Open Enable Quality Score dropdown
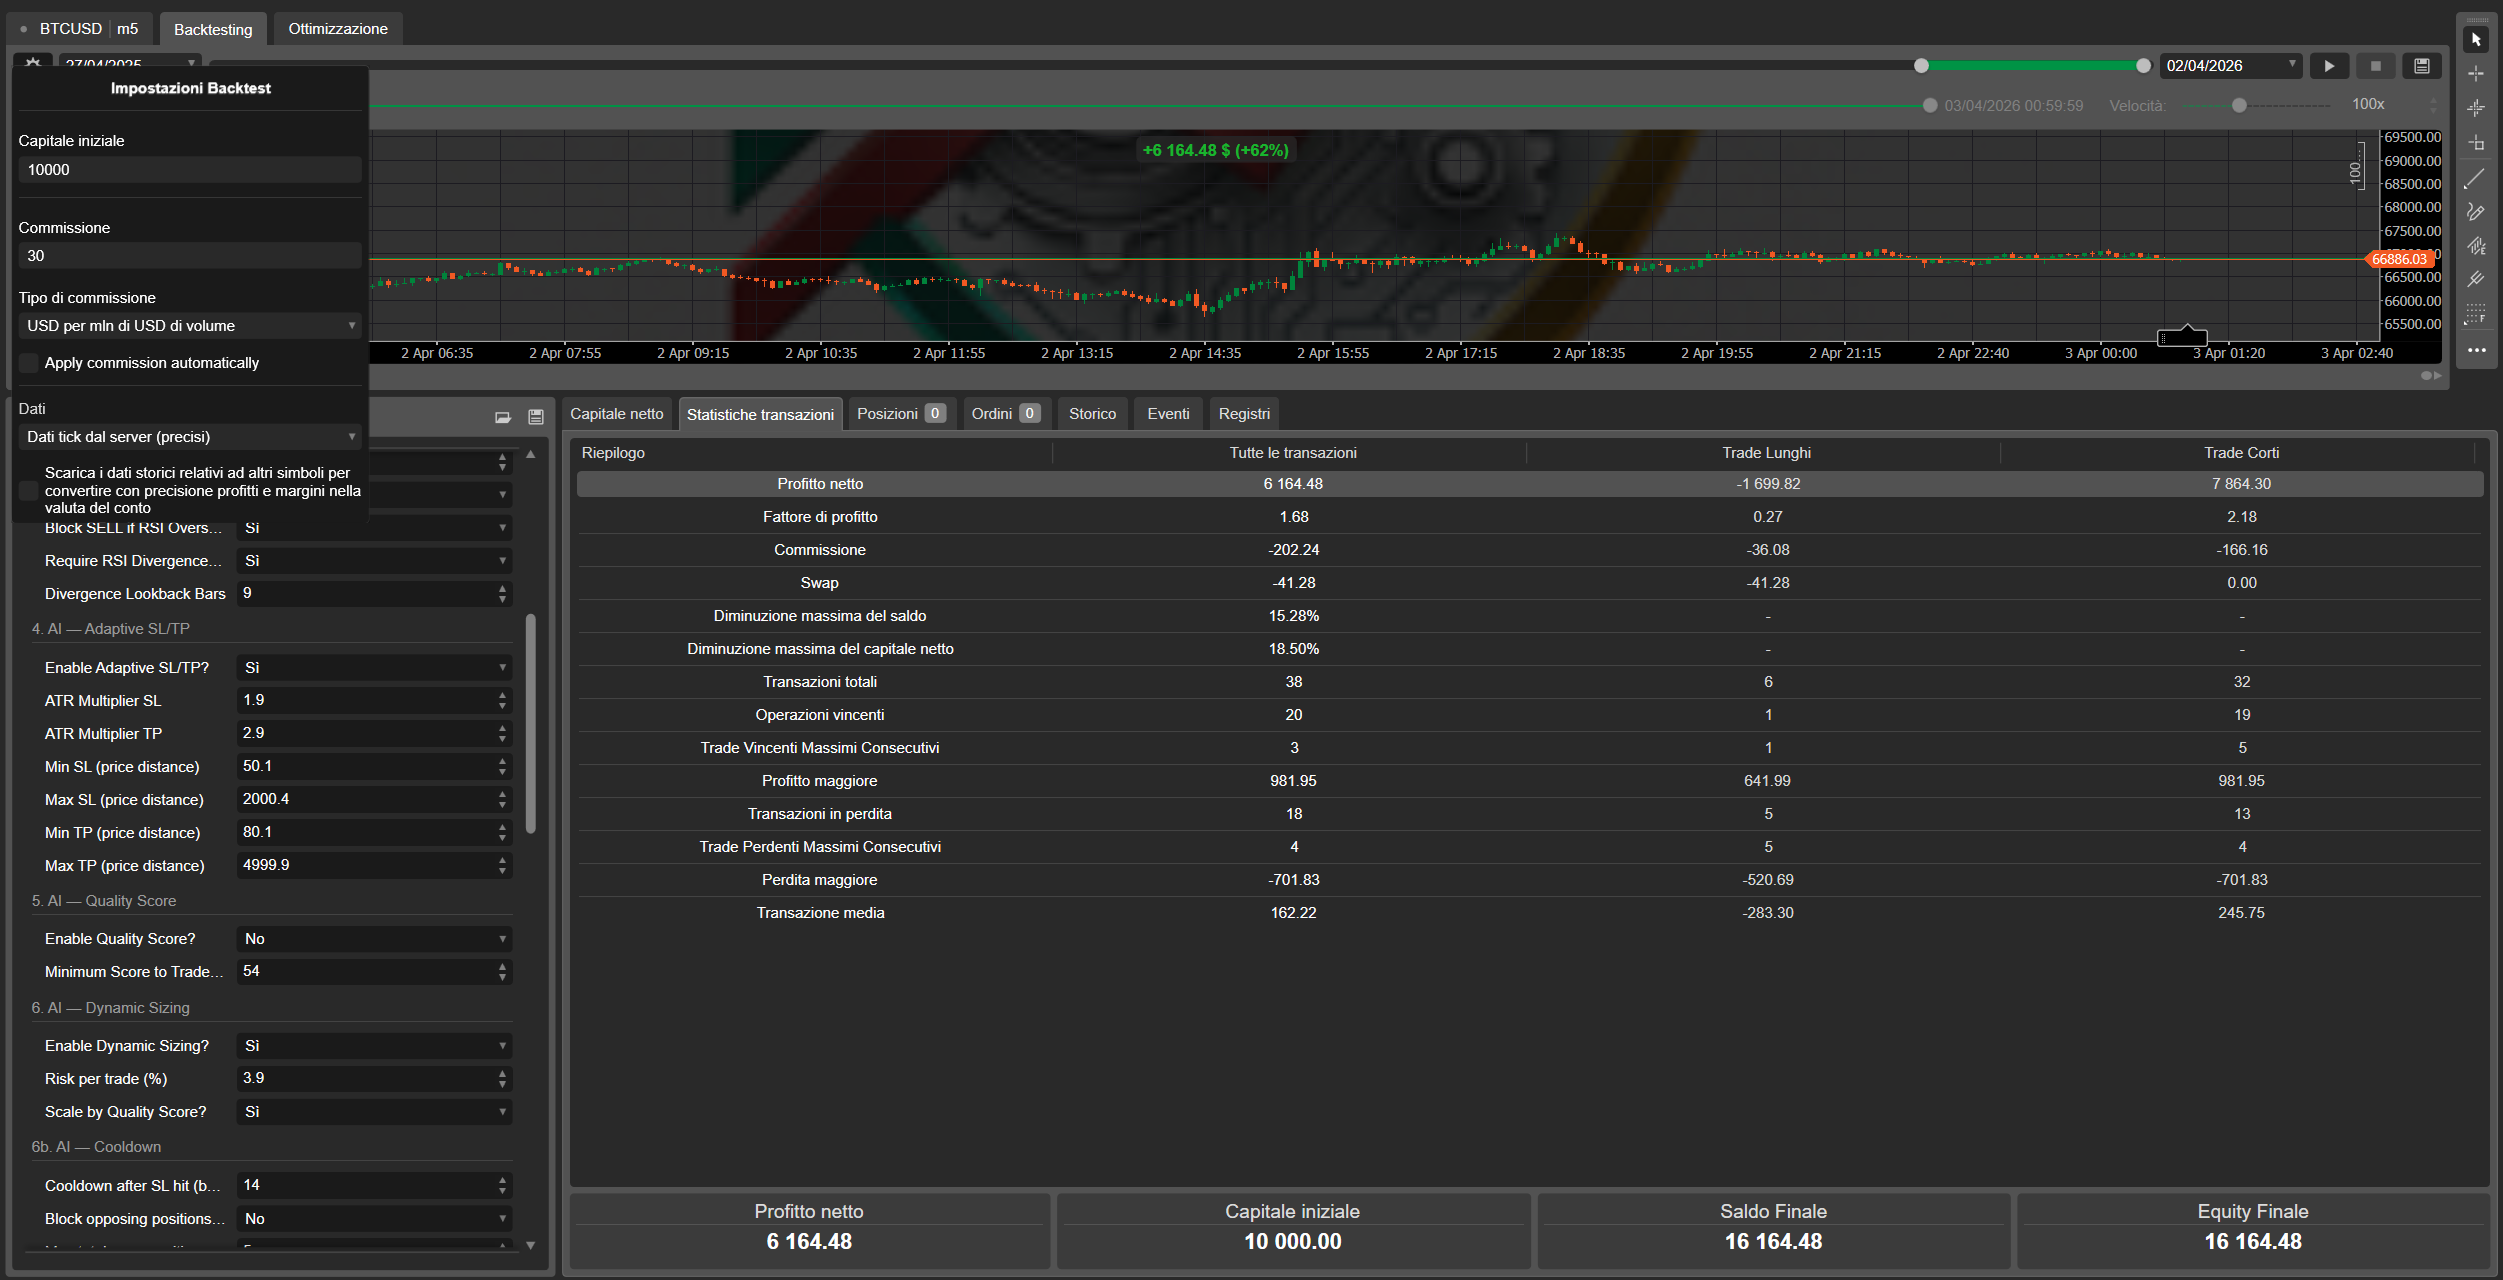The height and width of the screenshot is (1280, 2503). (374, 939)
